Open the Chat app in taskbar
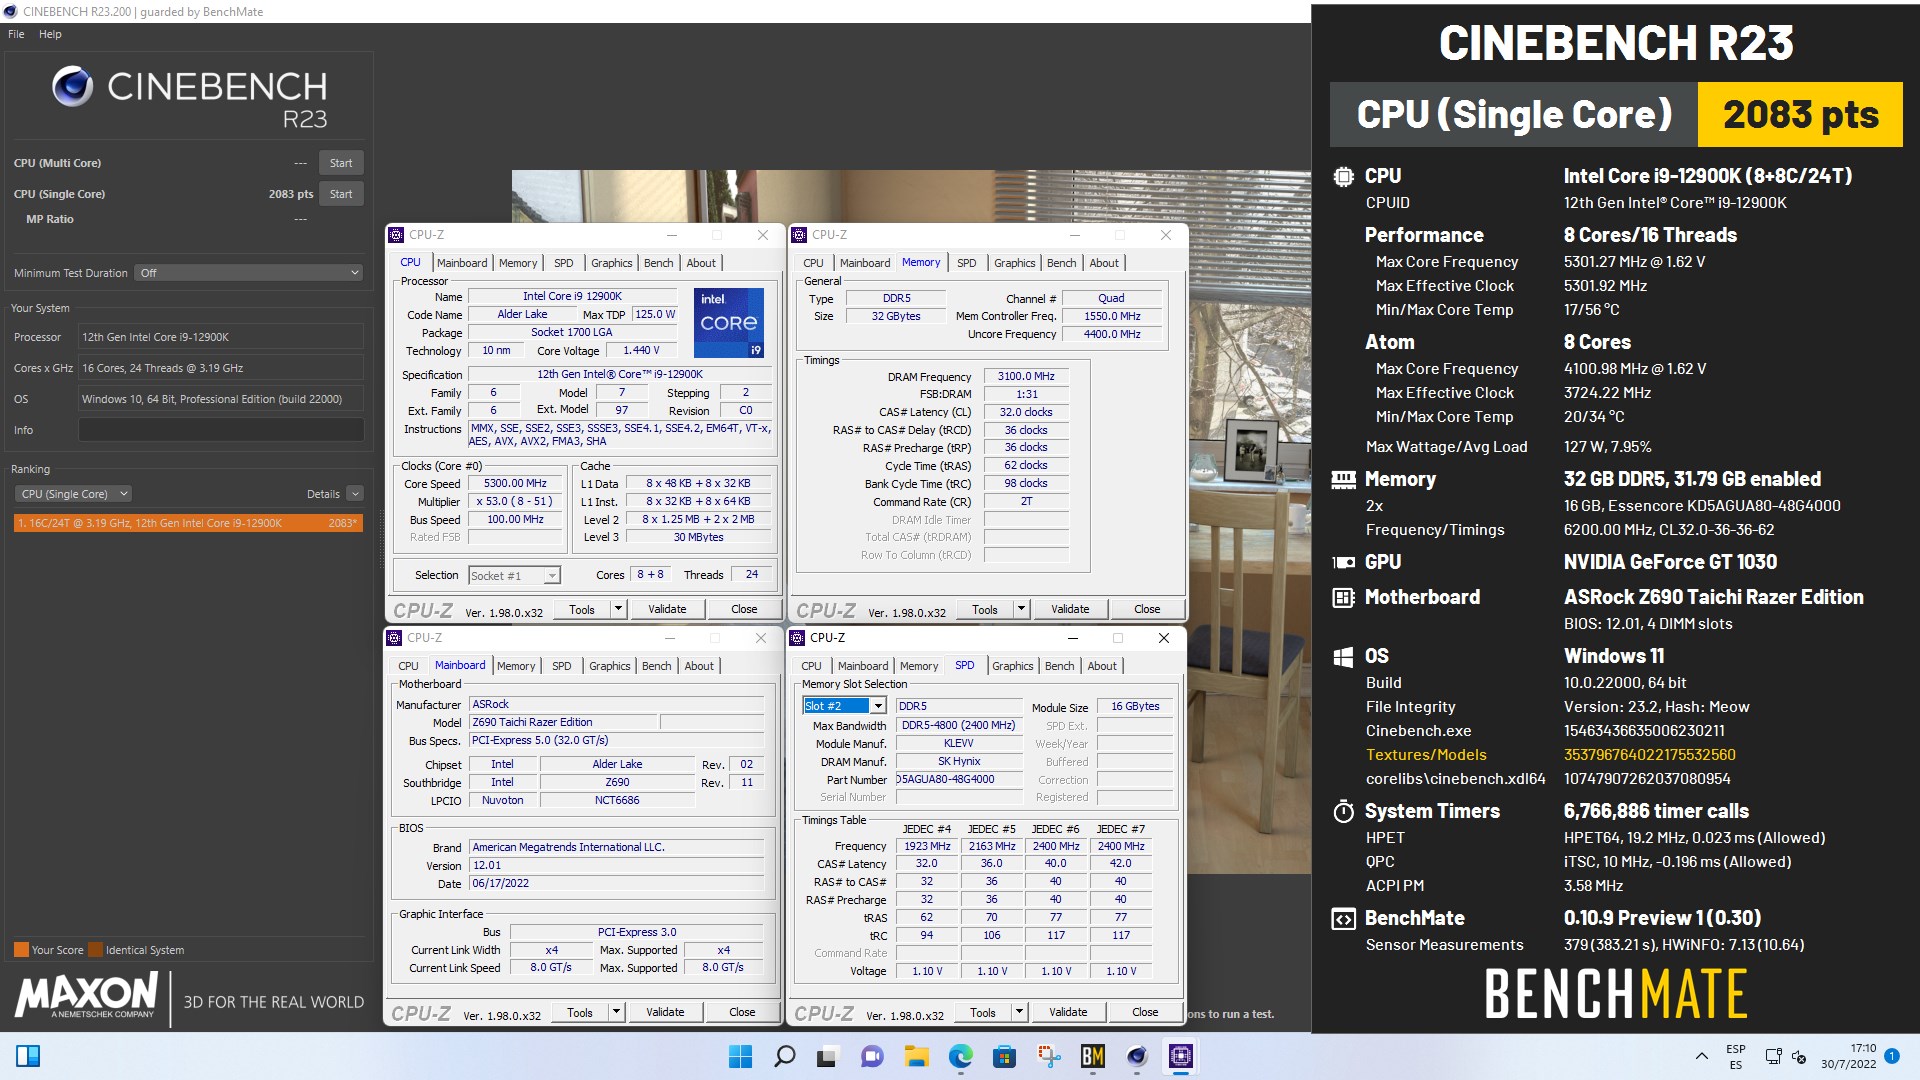Viewport: 1920px width, 1080px height. (x=872, y=1056)
